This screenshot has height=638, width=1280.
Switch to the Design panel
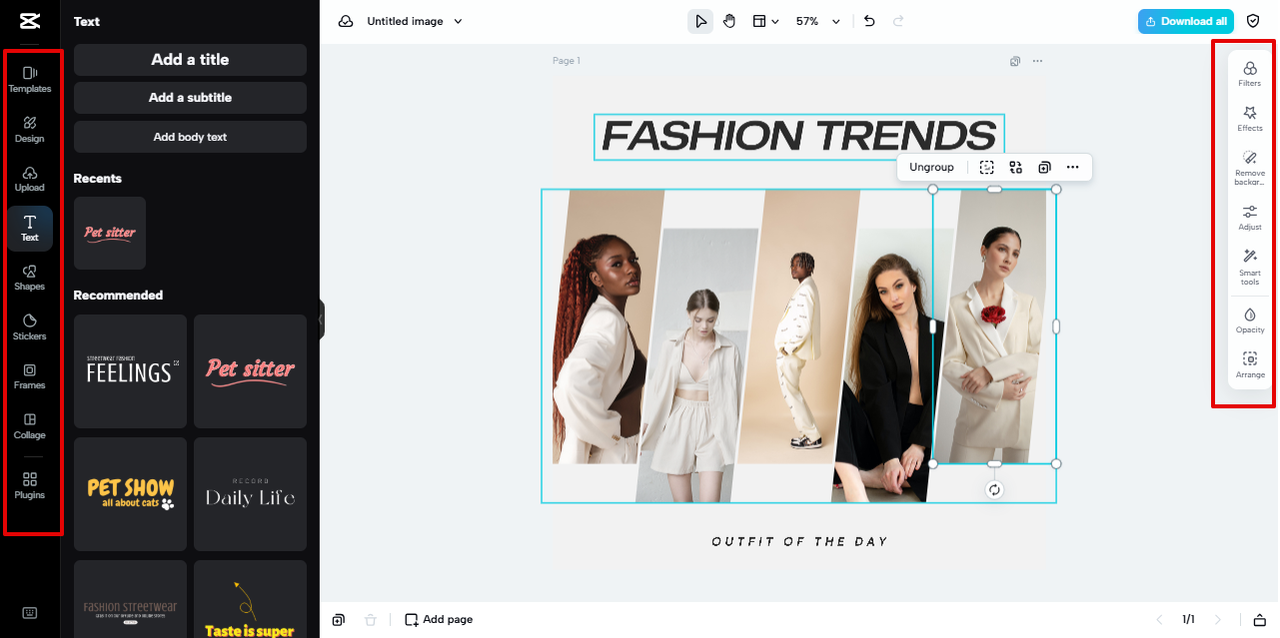click(x=30, y=129)
